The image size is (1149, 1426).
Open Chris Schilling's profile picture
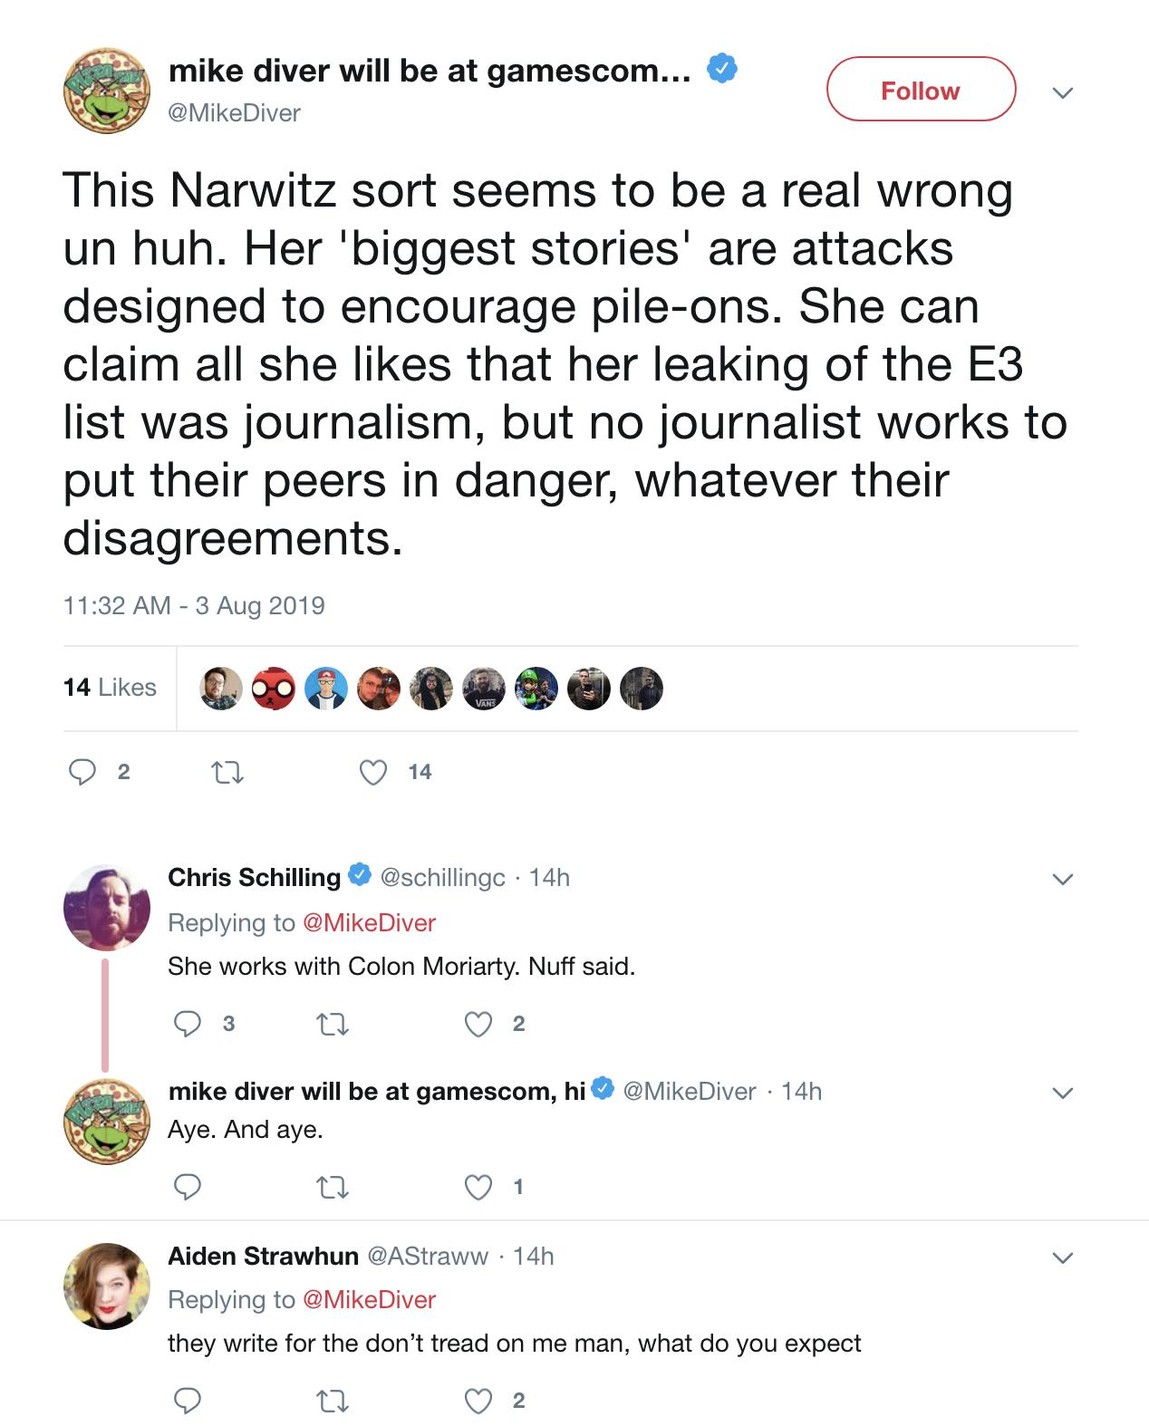106,907
